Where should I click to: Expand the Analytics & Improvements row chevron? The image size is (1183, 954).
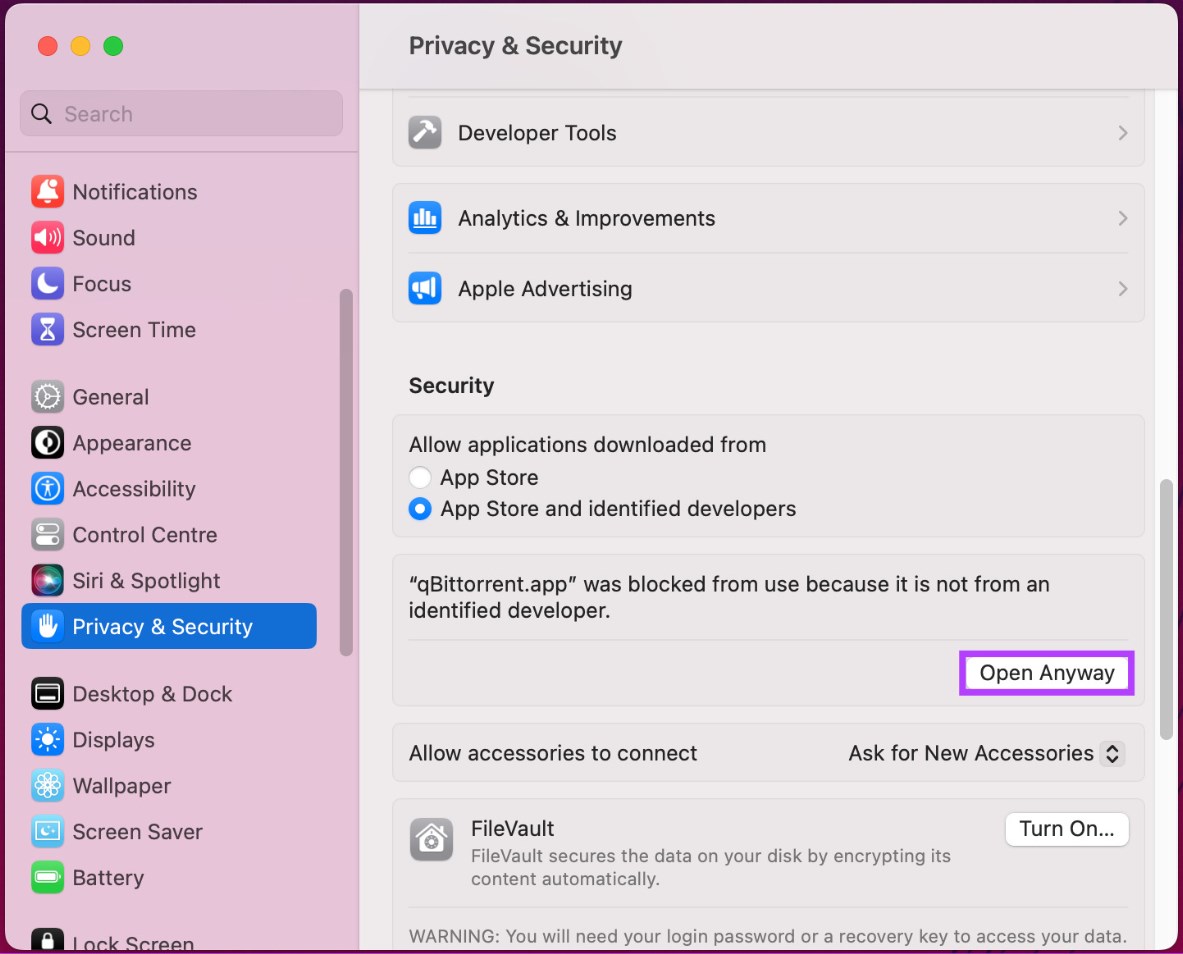click(1123, 218)
